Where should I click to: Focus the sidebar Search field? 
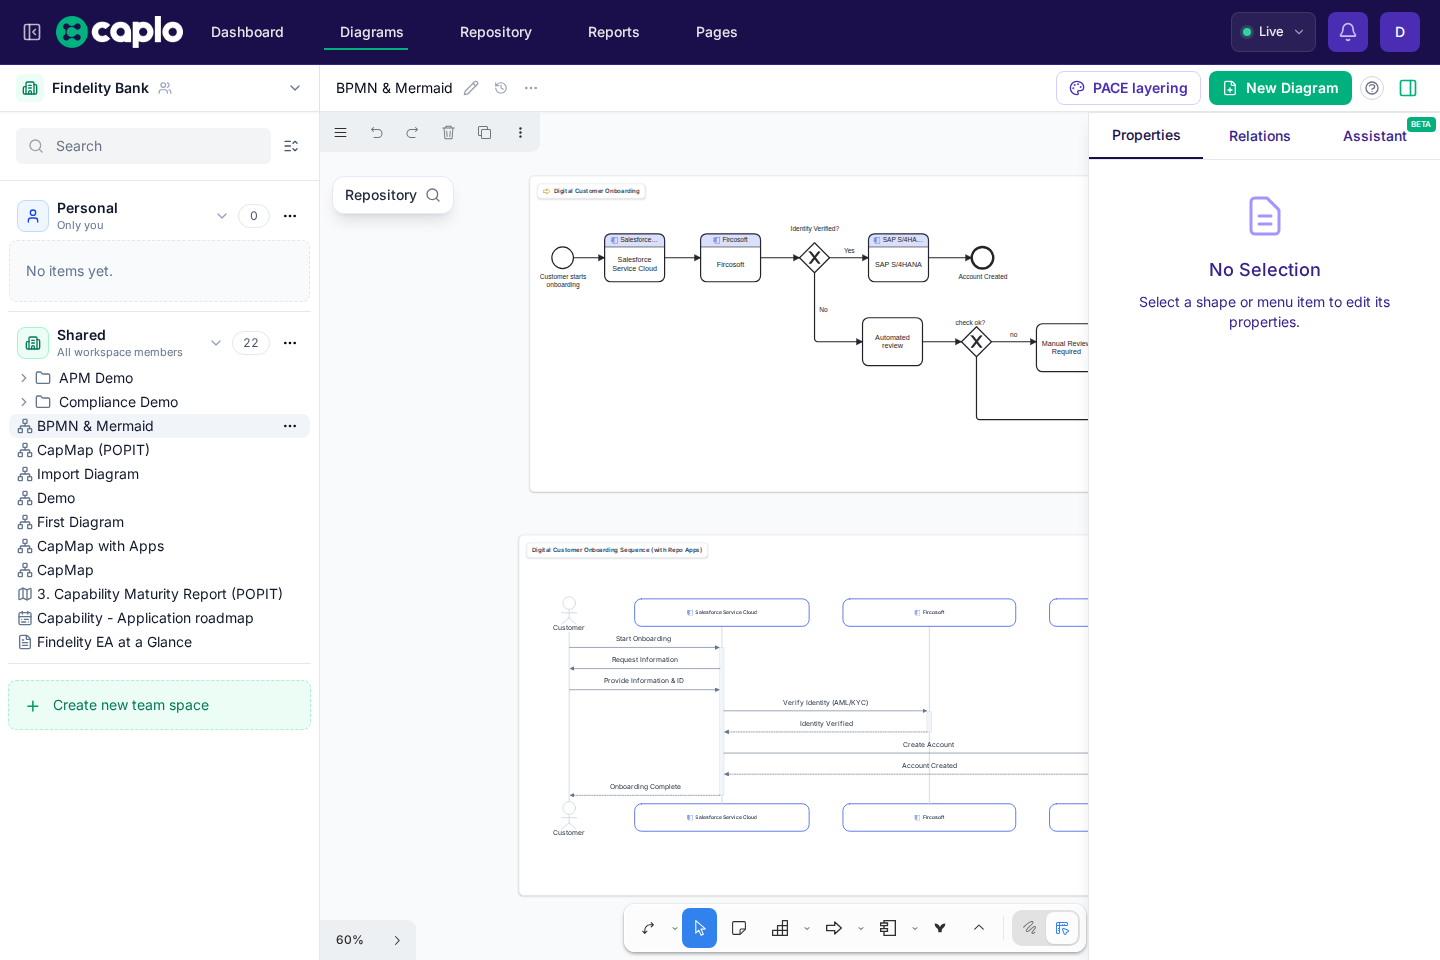(143, 146)
